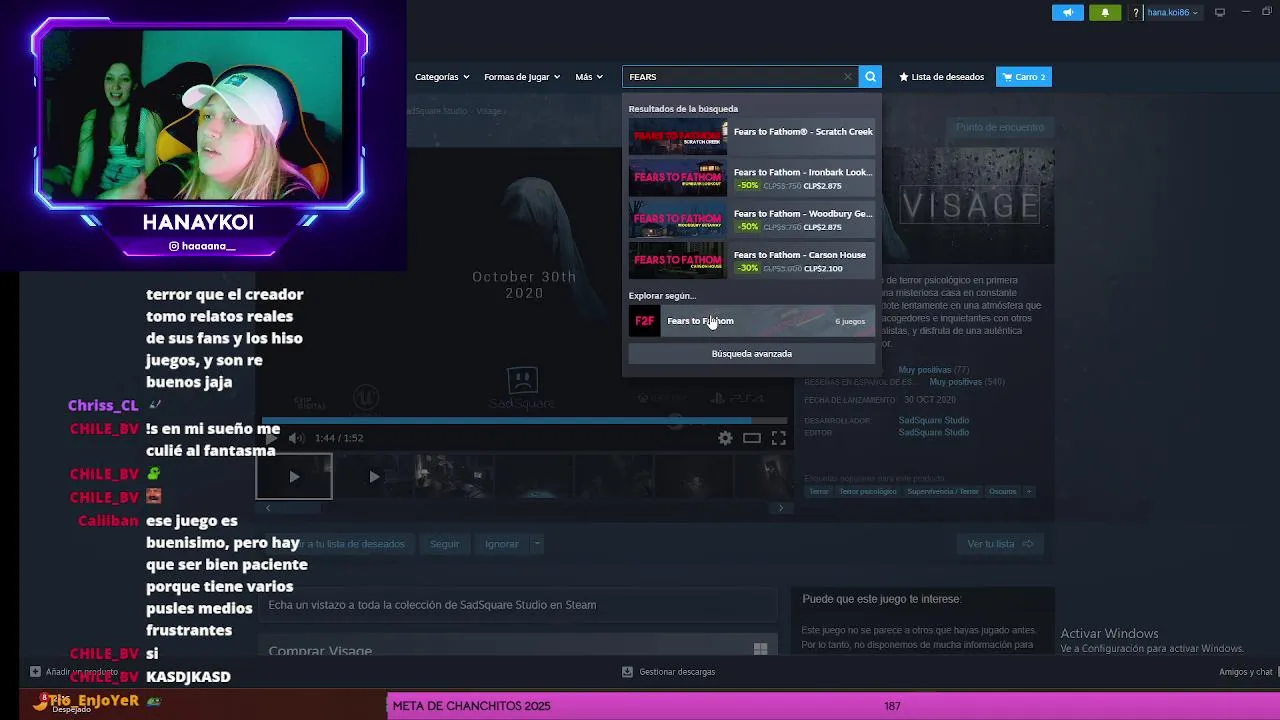Expand more tags with plus button

(1028, 492)
